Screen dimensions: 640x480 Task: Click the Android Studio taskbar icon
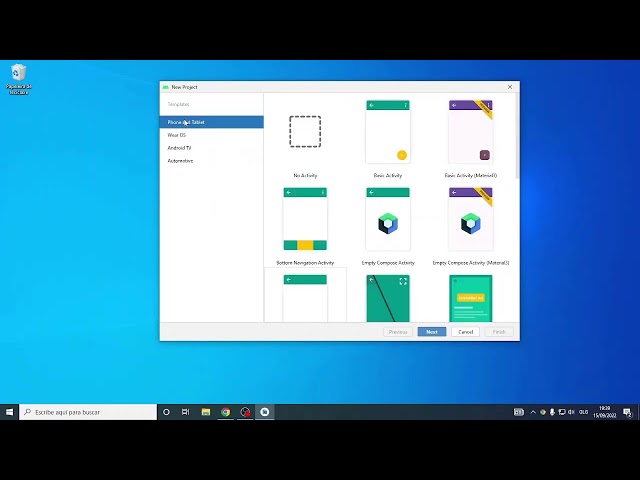pyautogui.click(x=264, y=412)
